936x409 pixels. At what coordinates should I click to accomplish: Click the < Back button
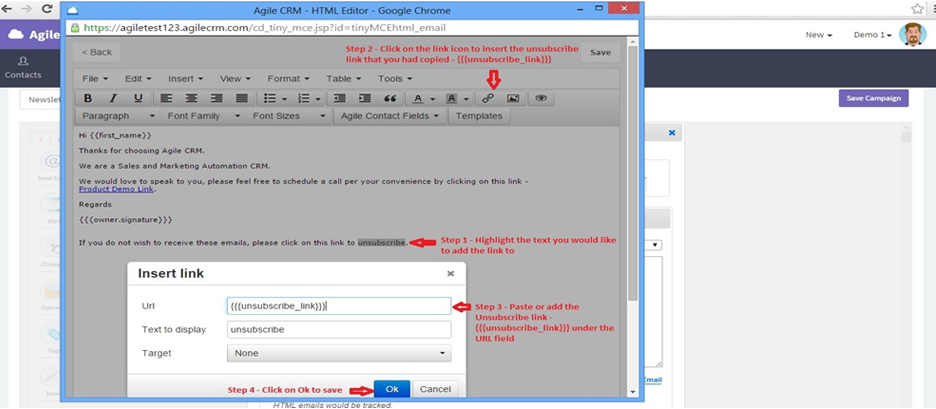(97, 52)
